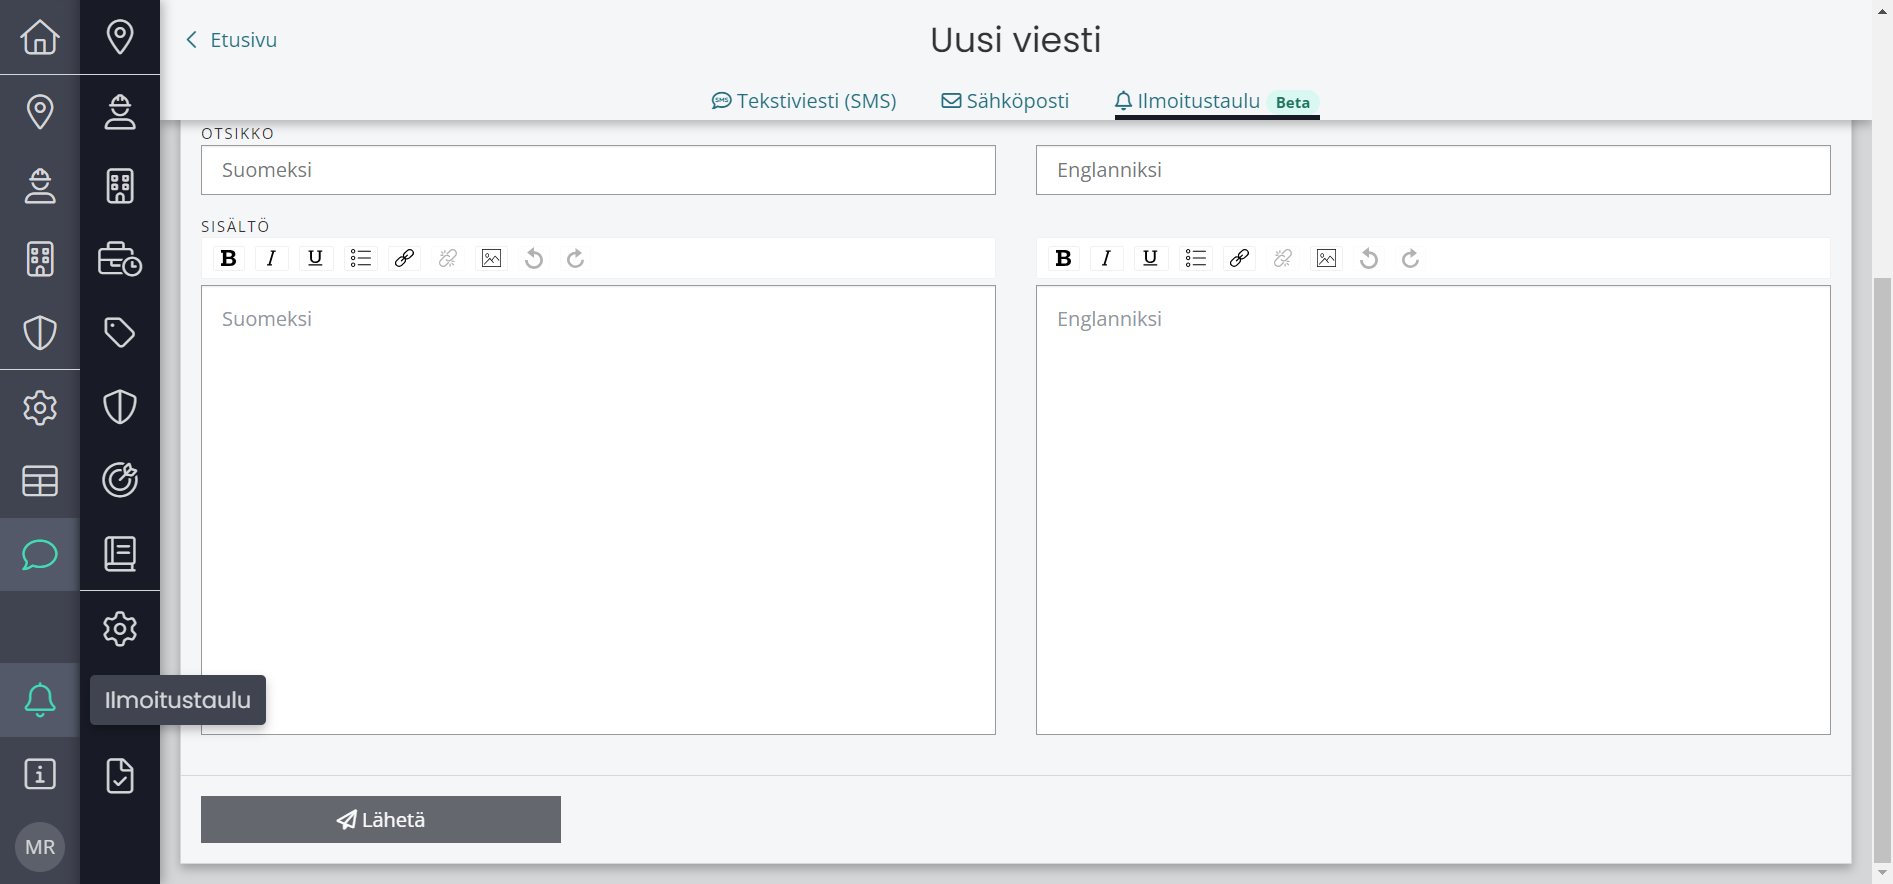1893x884 pixels.
Task: Select the Ilmoitustaulu Beta tab
Action: coord(1217,102)
